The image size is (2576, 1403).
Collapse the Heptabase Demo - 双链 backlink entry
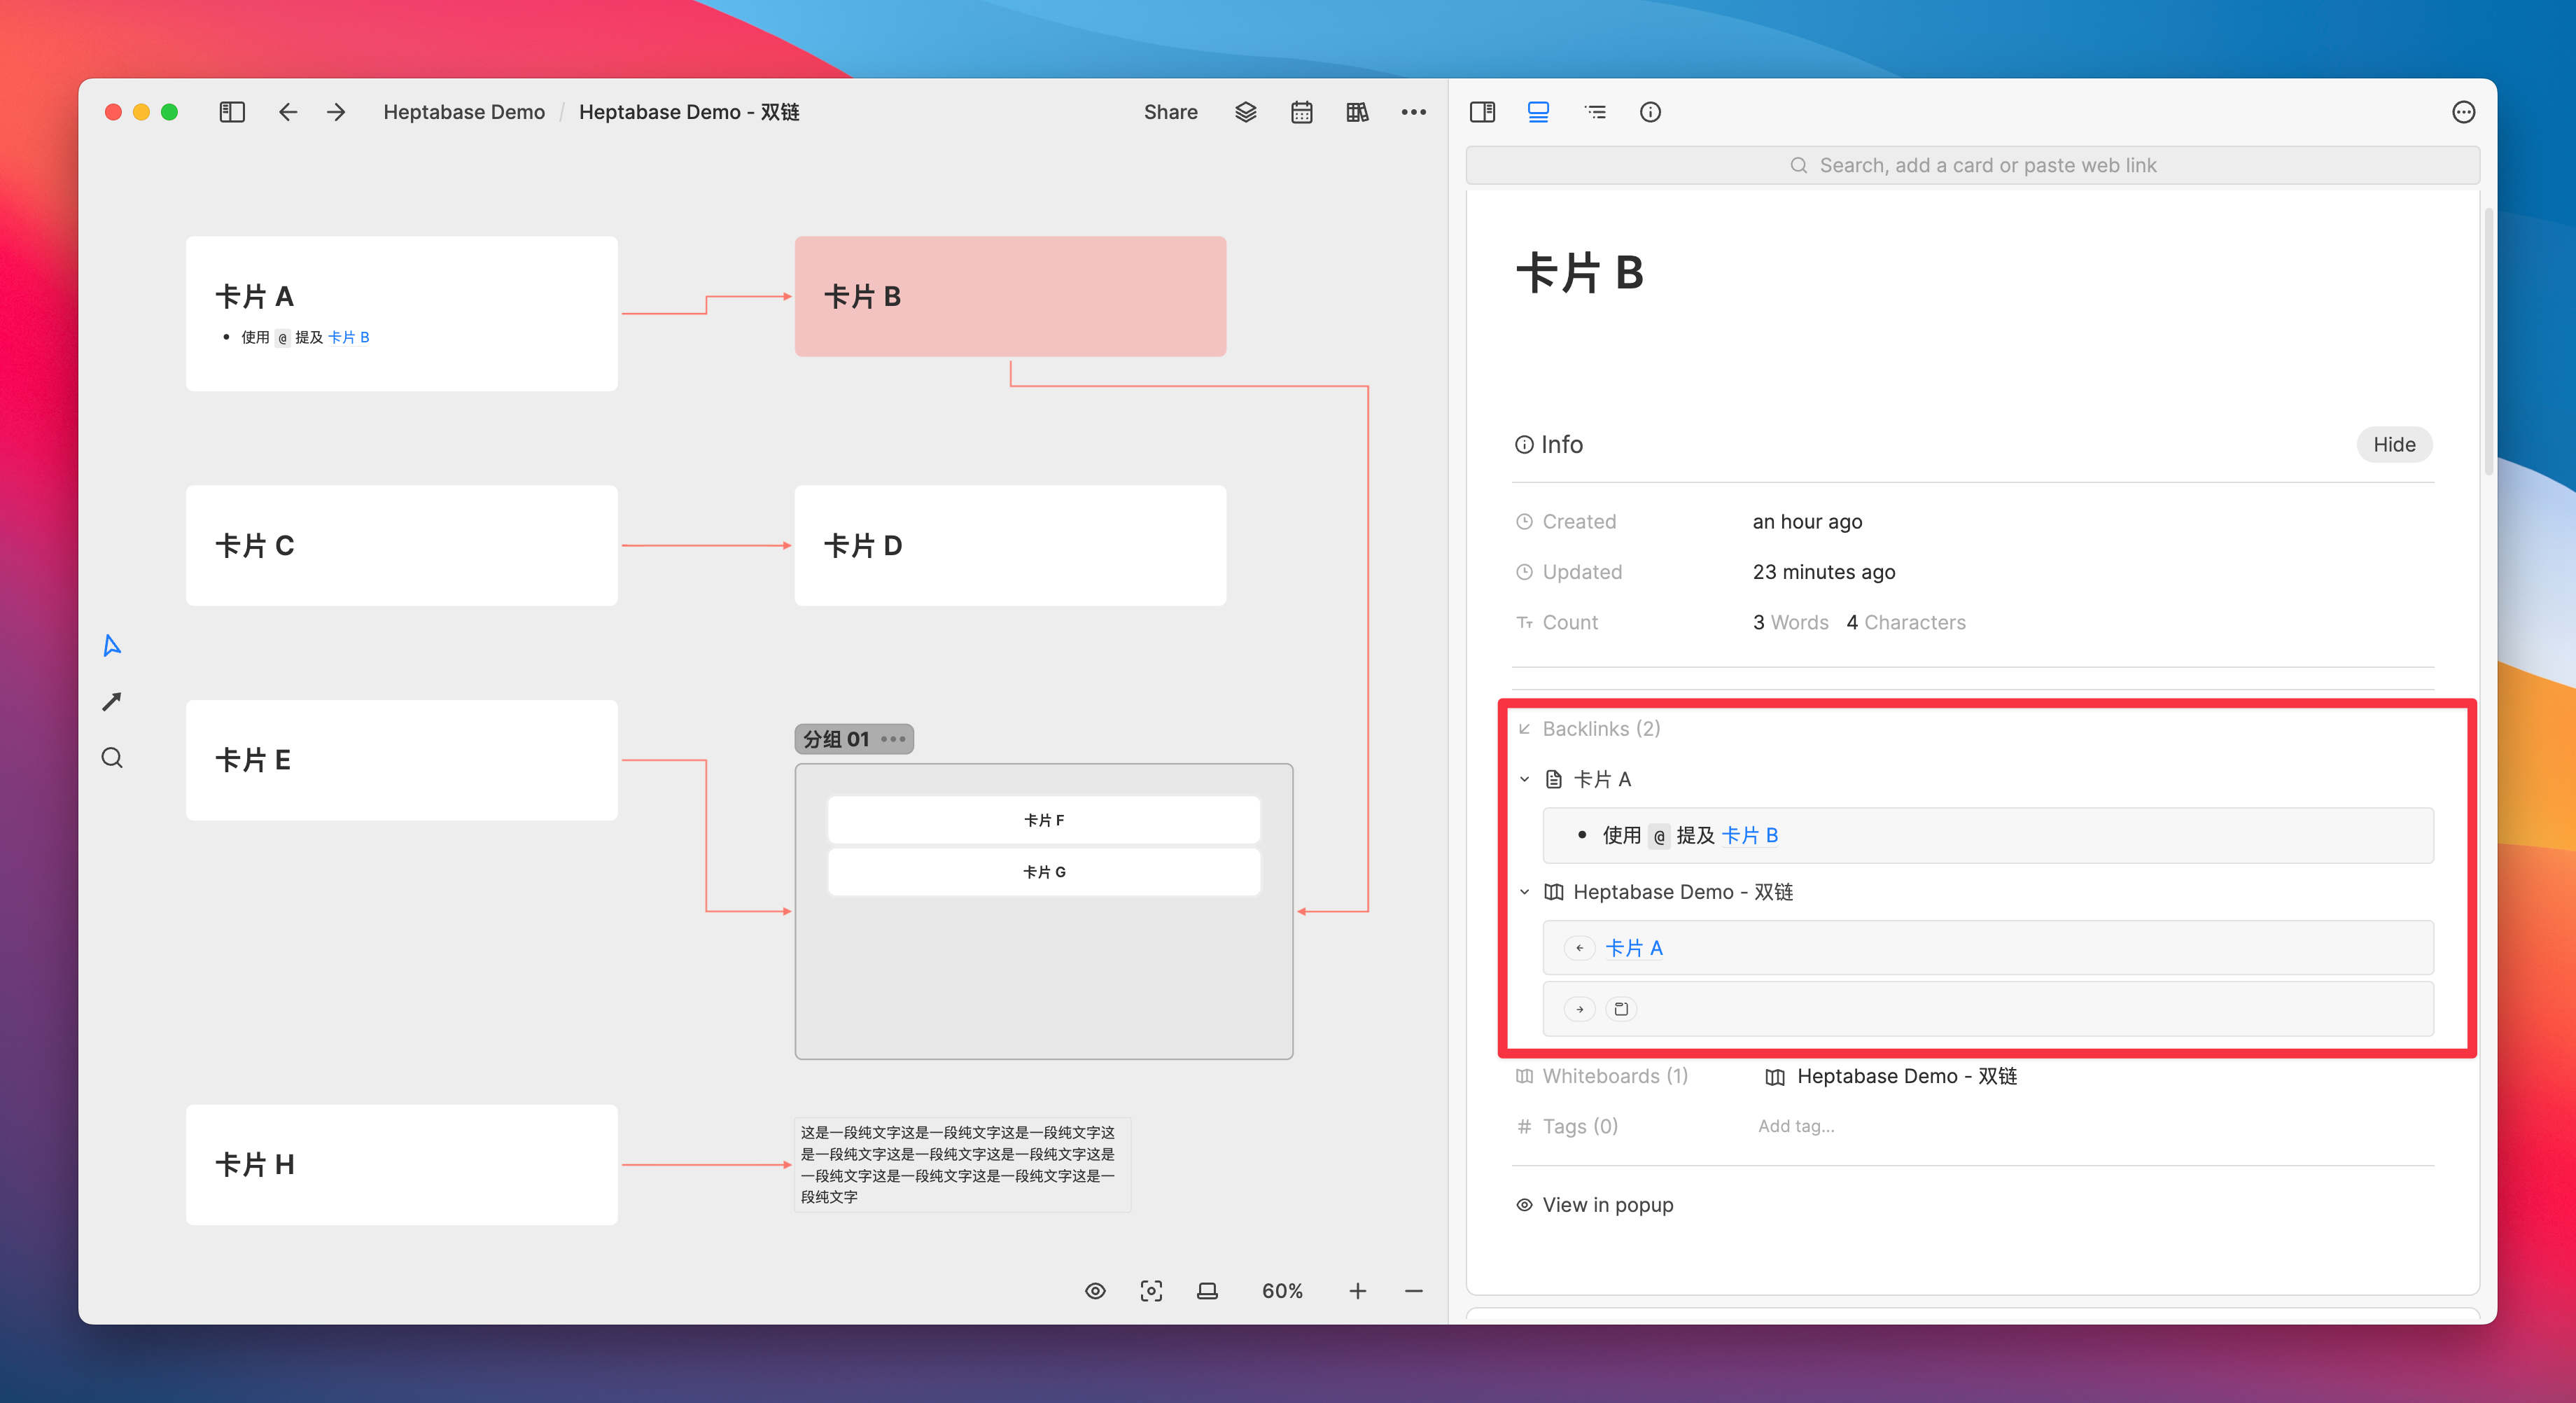click(1524, 891)
